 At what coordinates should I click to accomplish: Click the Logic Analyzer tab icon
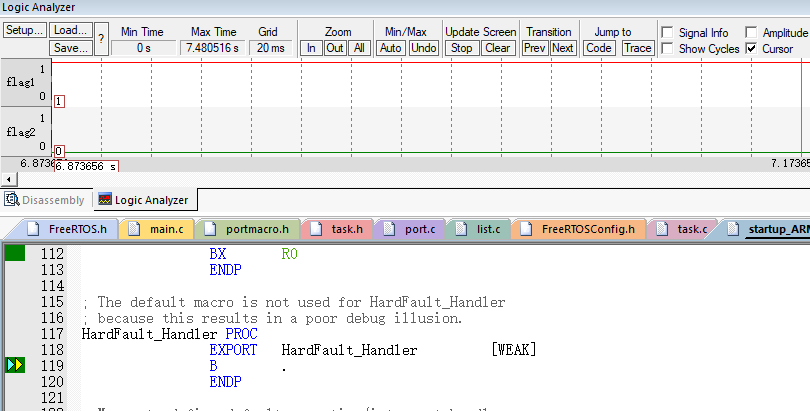point(105,199)
